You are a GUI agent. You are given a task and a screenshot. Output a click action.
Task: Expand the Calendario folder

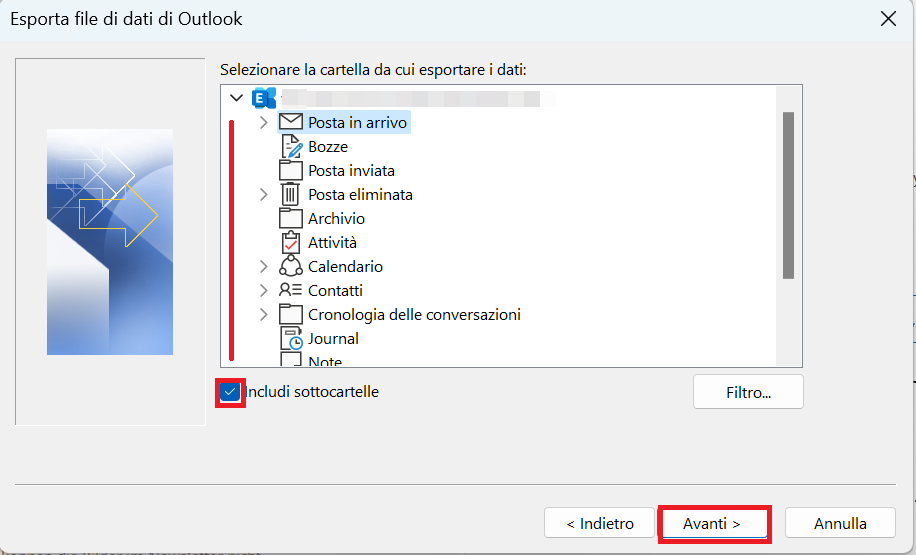263,266
